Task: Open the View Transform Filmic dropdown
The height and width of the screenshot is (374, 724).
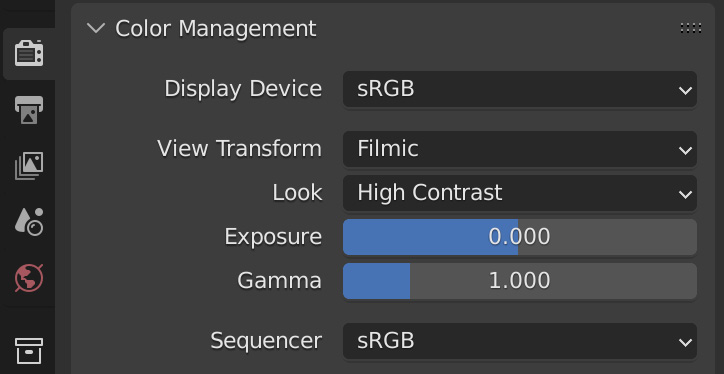Action: (x=519, y=149)
